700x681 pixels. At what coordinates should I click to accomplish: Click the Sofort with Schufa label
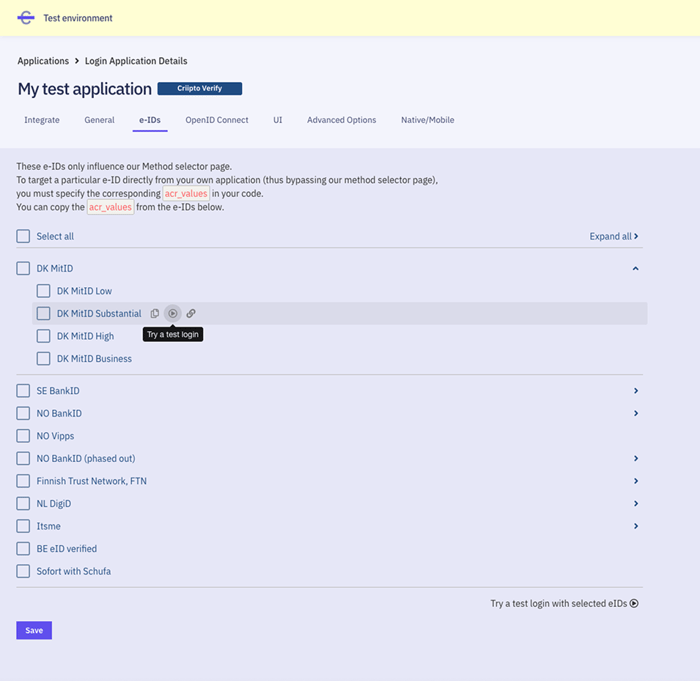pyautogui.click(x=74, y=571)
